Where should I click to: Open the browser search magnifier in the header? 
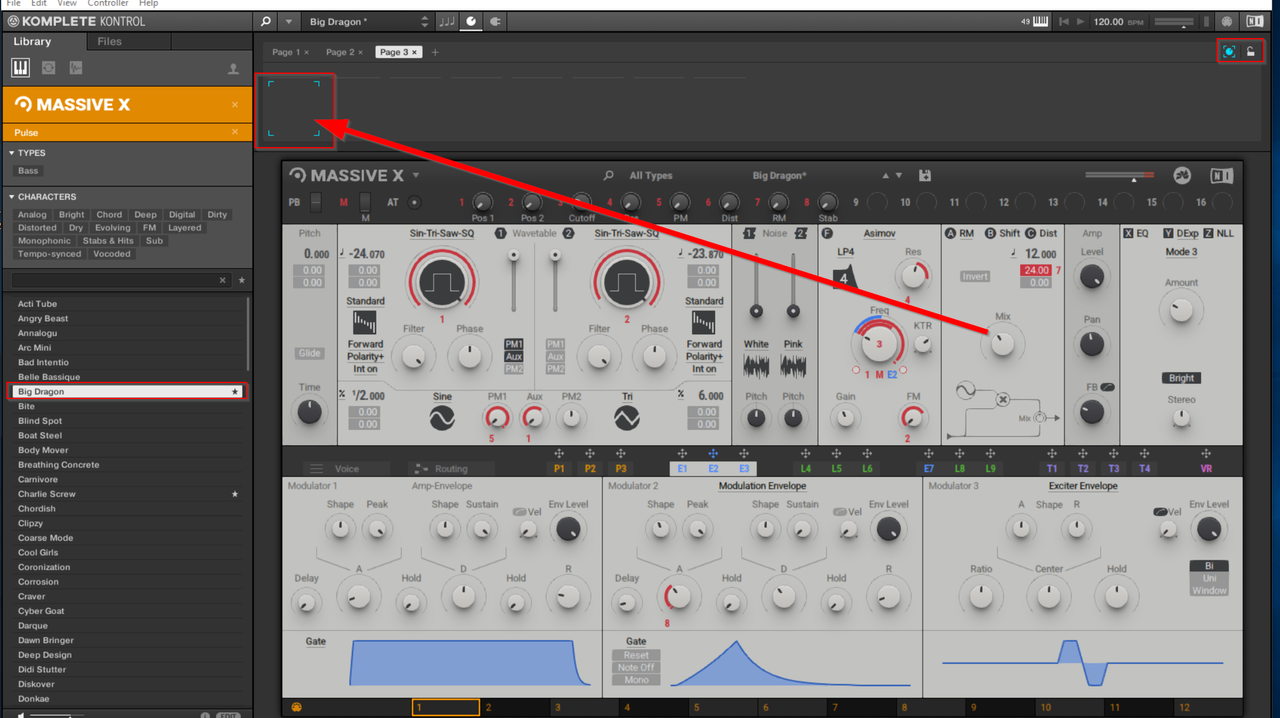[x=265, y=21]
